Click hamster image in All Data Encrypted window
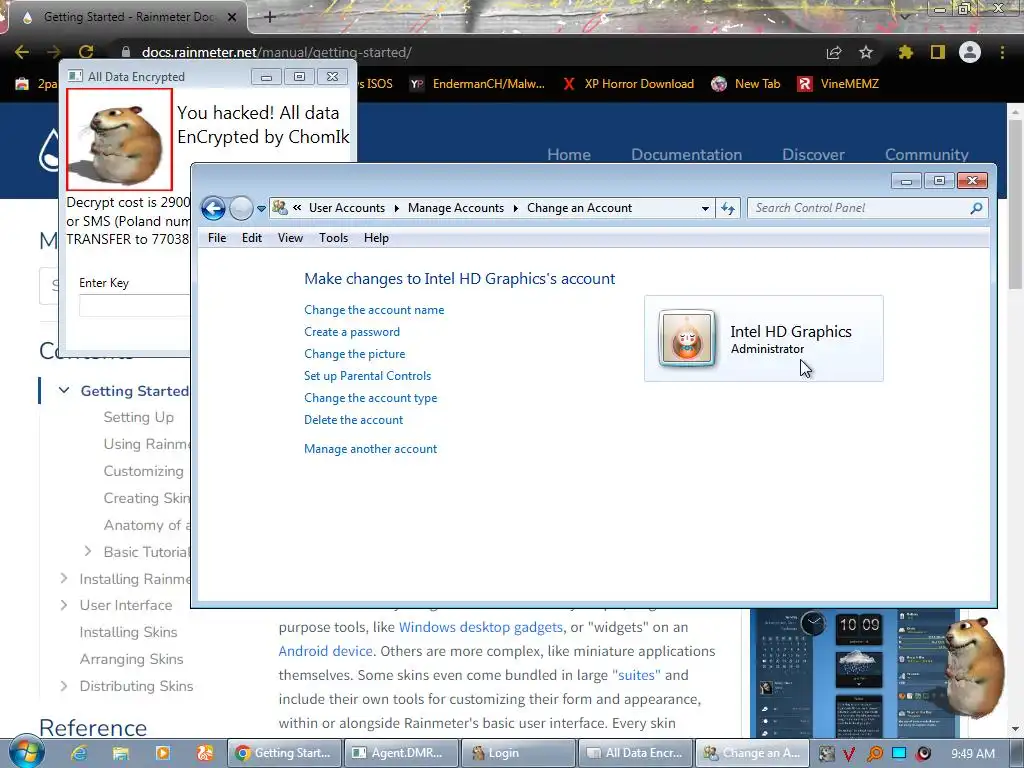Image resolution: width=1024 pixels, height=768 pixels. tap(120, 140)
